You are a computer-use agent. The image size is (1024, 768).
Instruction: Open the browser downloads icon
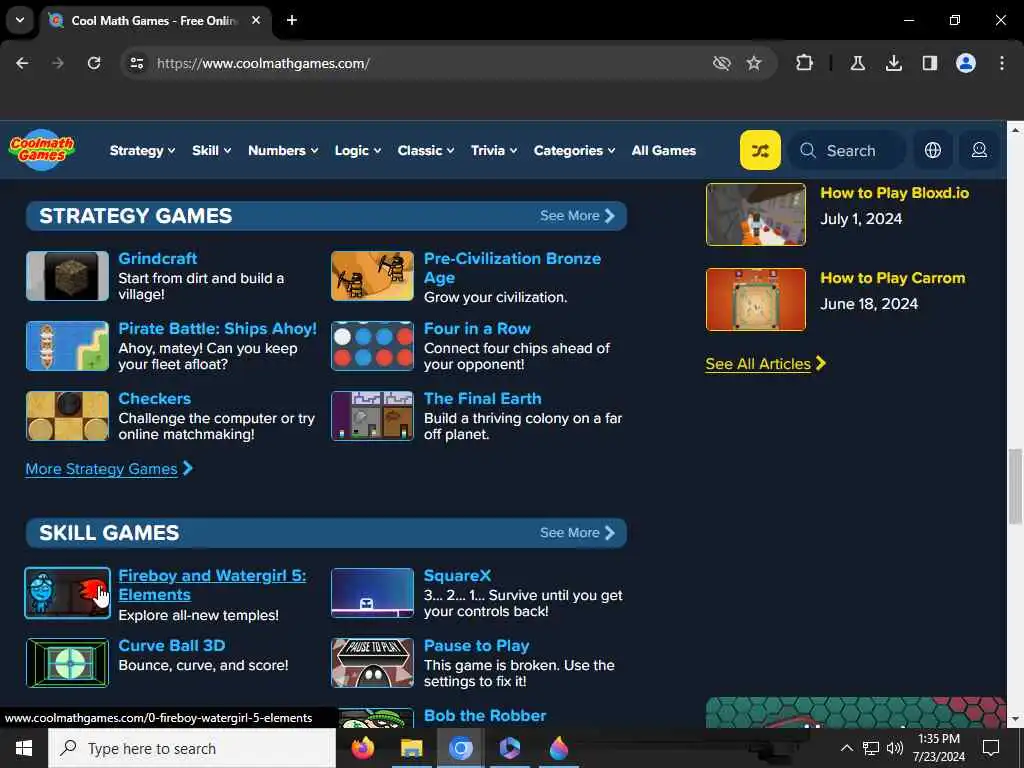[x=894, y=63]
